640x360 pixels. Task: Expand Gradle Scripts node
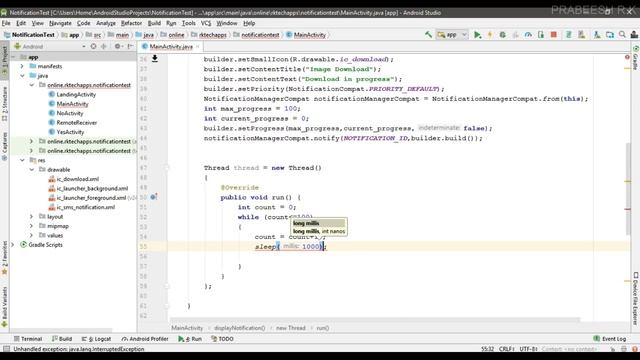(13, 244)
